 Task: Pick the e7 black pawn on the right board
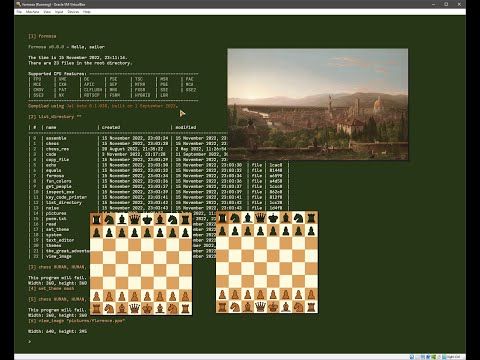tap(273, 231)
